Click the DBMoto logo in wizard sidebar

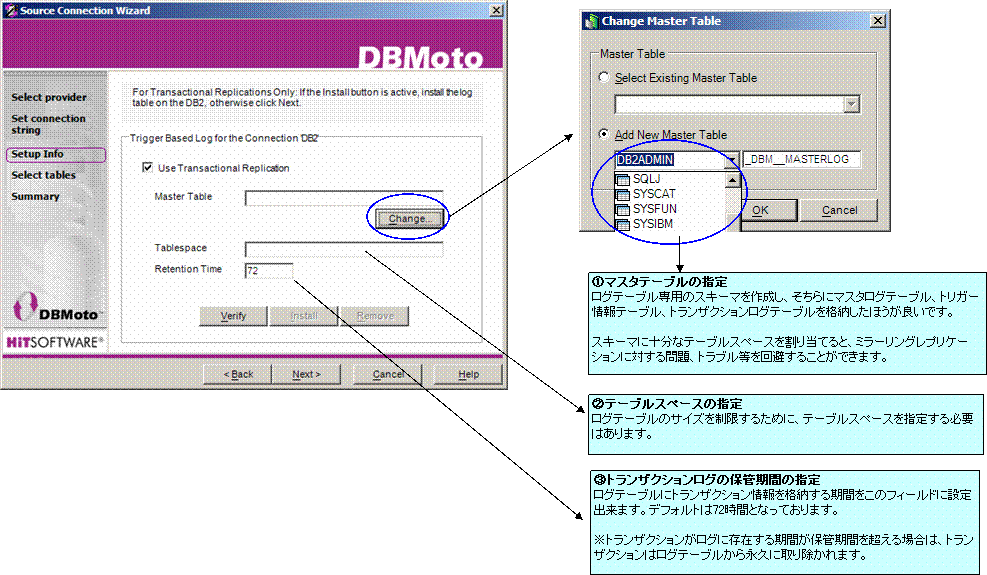coord(55,308)
